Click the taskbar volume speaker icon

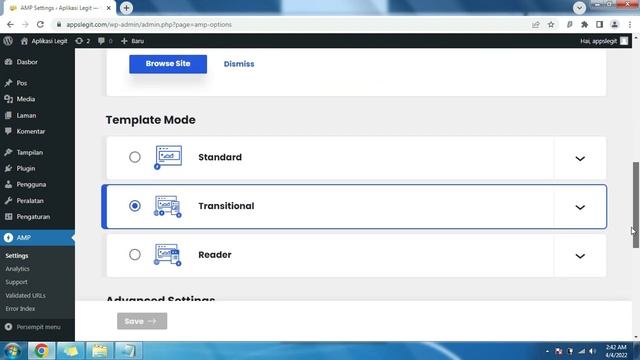pos(592,351)
